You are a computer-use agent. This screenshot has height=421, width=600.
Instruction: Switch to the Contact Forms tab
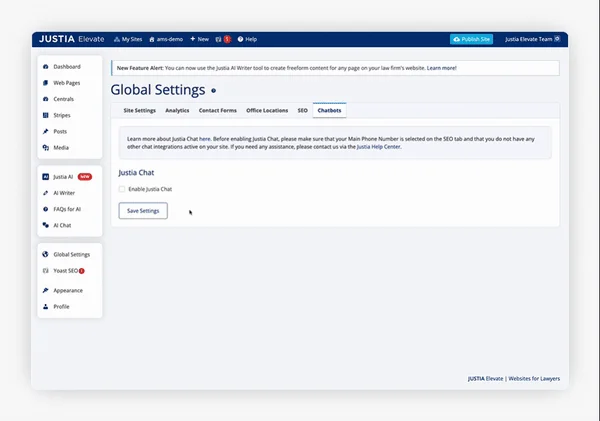point(217,110)
